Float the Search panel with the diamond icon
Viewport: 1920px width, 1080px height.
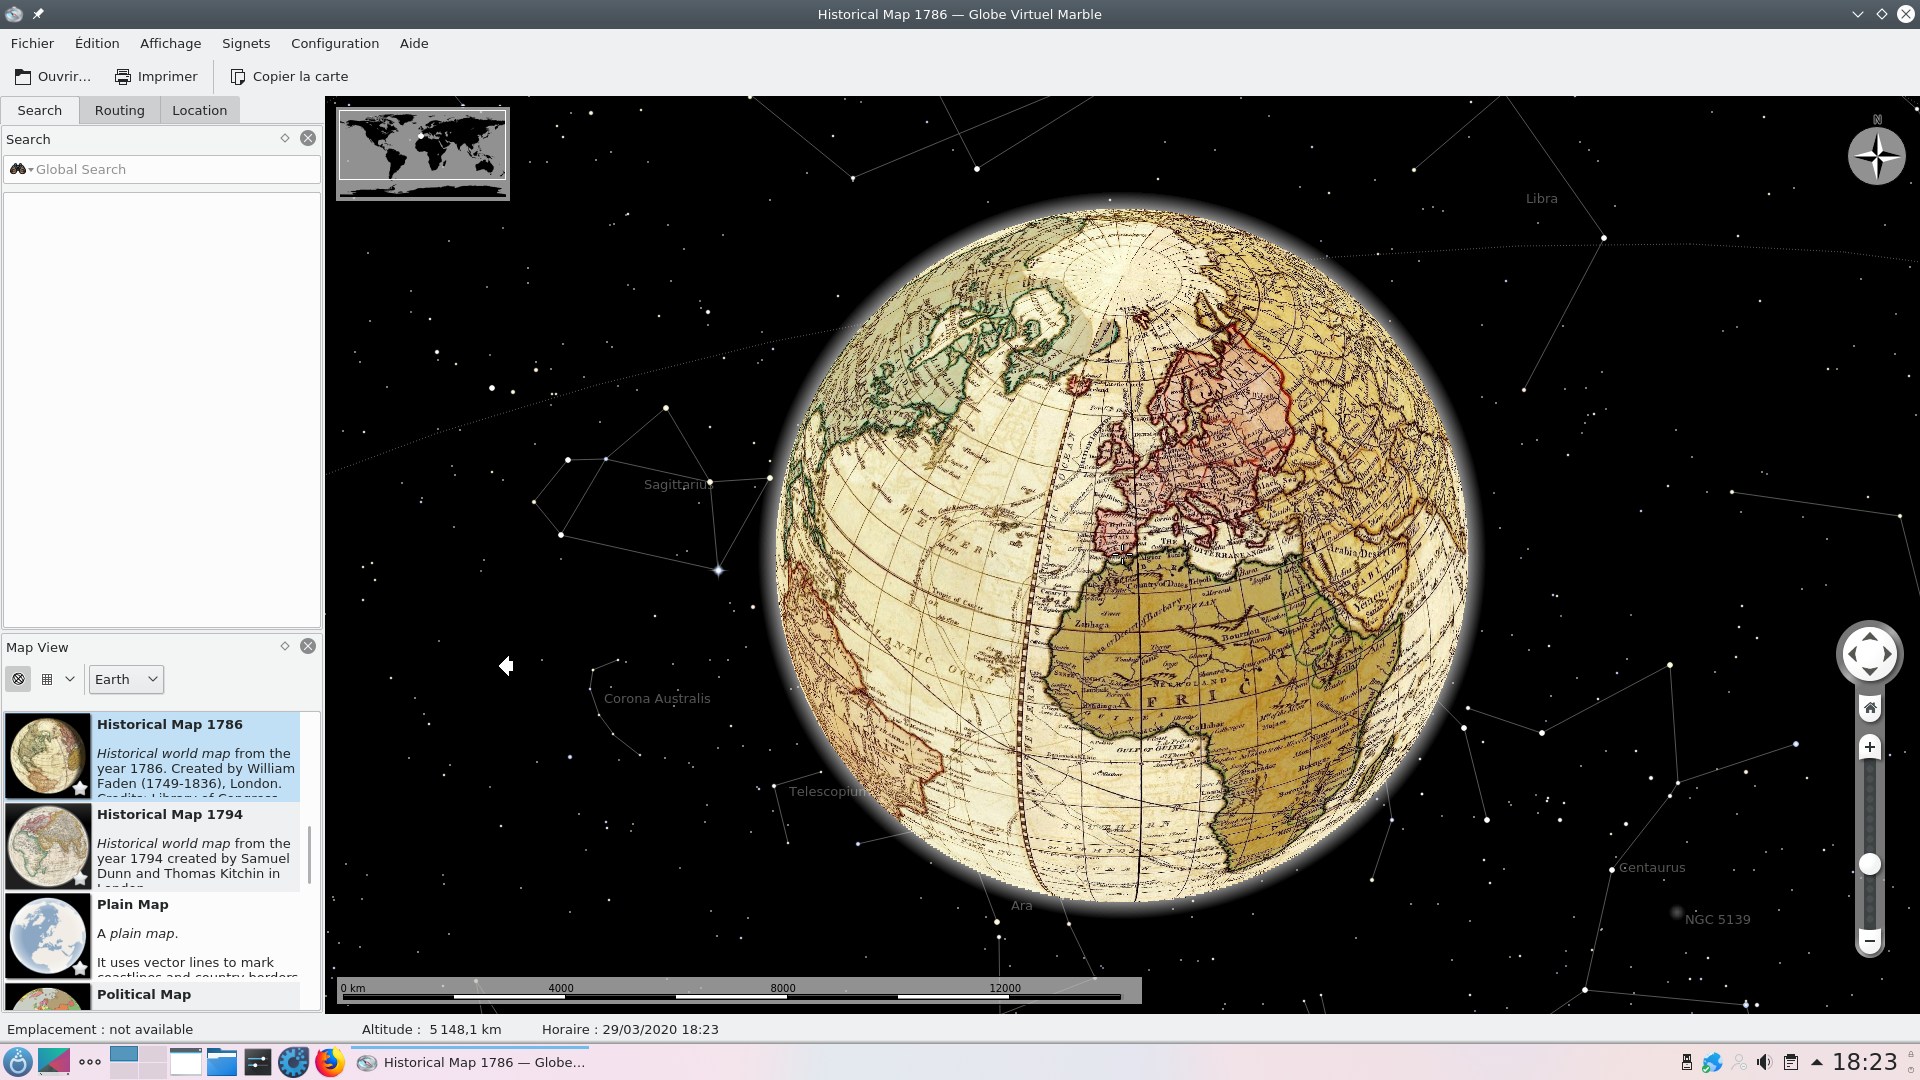285,138
